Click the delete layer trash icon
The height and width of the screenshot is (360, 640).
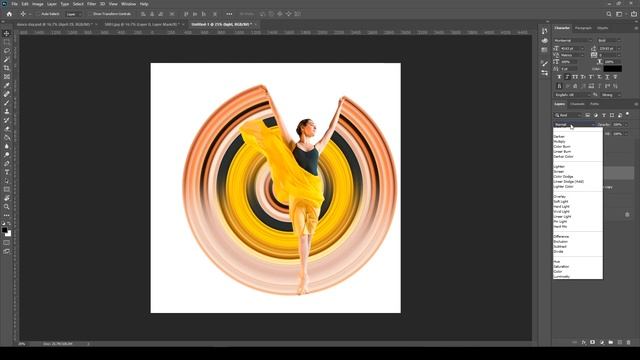coord(628,342)
